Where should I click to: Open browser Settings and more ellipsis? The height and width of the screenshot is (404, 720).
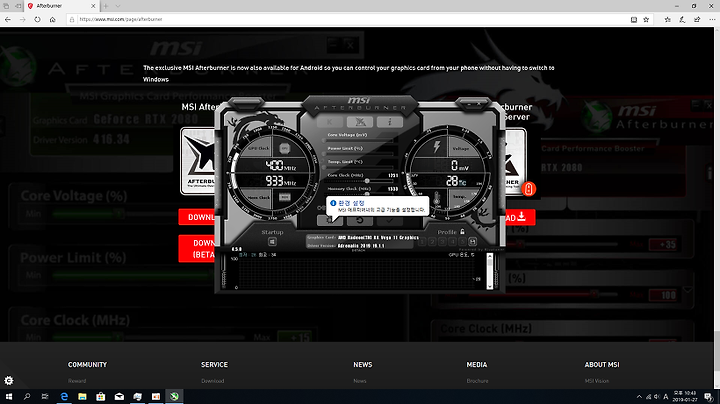point(712,19)
